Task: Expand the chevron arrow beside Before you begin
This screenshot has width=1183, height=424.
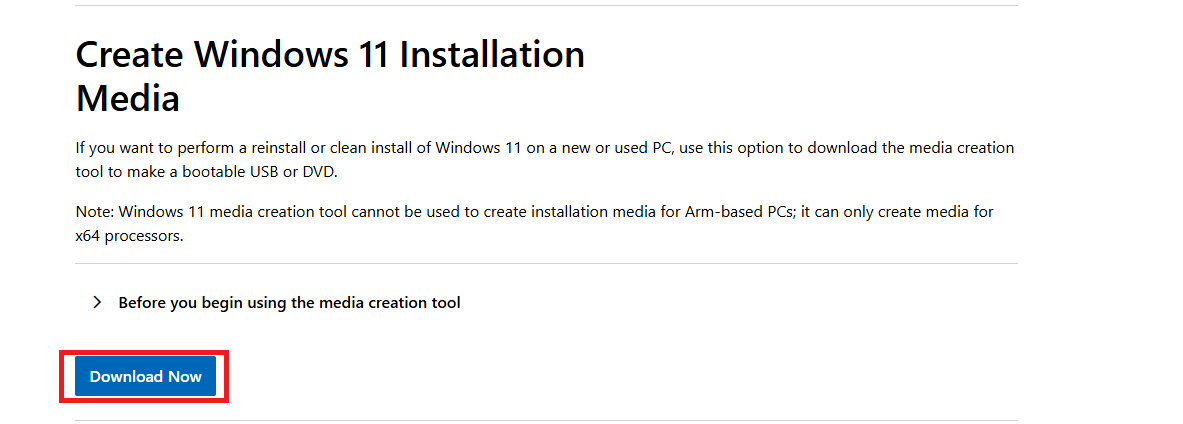Action: pos(97,302)
